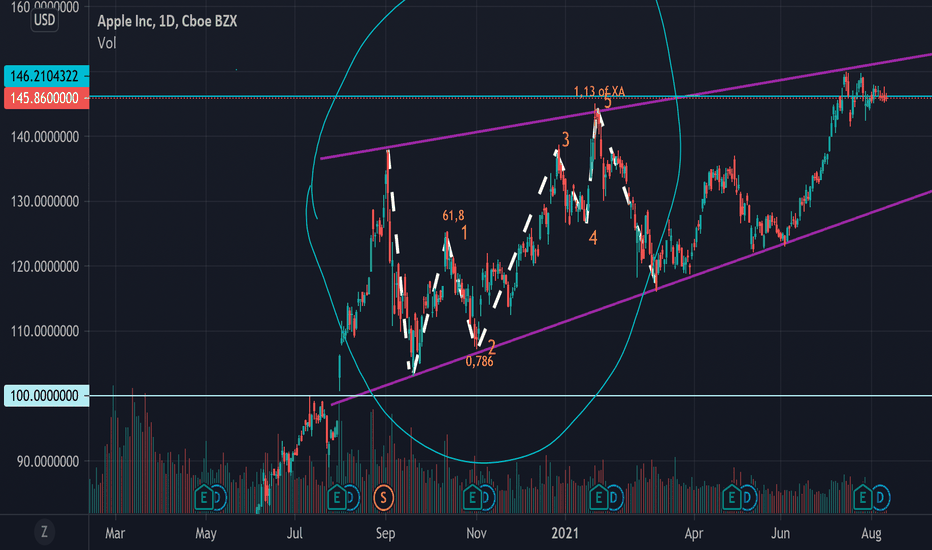932x550 pixels.
Task: Open the earnings E marker after 2021 label
Action: point(599,497)
